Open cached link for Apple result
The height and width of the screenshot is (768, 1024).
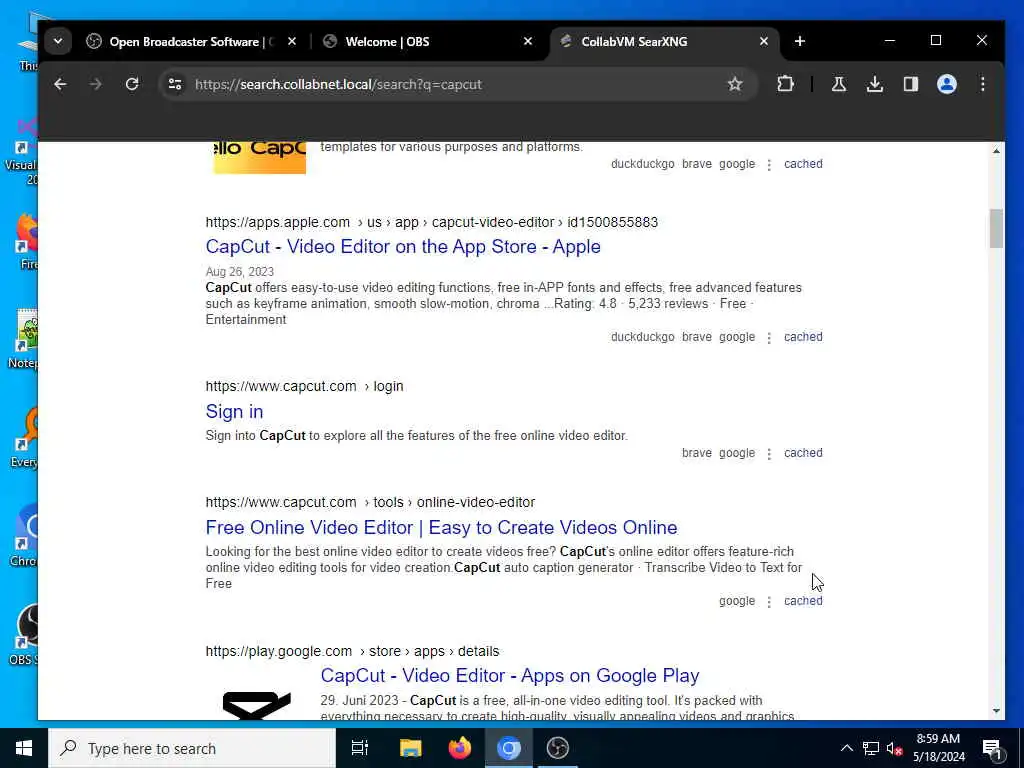tap(803, 337)
